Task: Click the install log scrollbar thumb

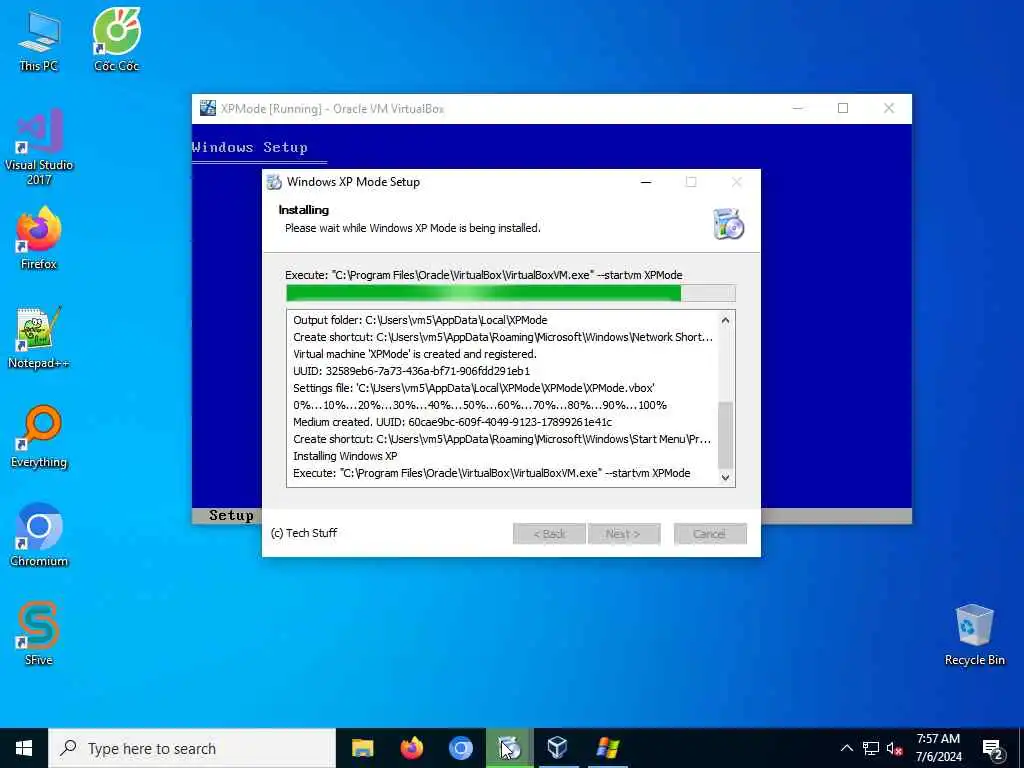Action: (x=725, y=434)
